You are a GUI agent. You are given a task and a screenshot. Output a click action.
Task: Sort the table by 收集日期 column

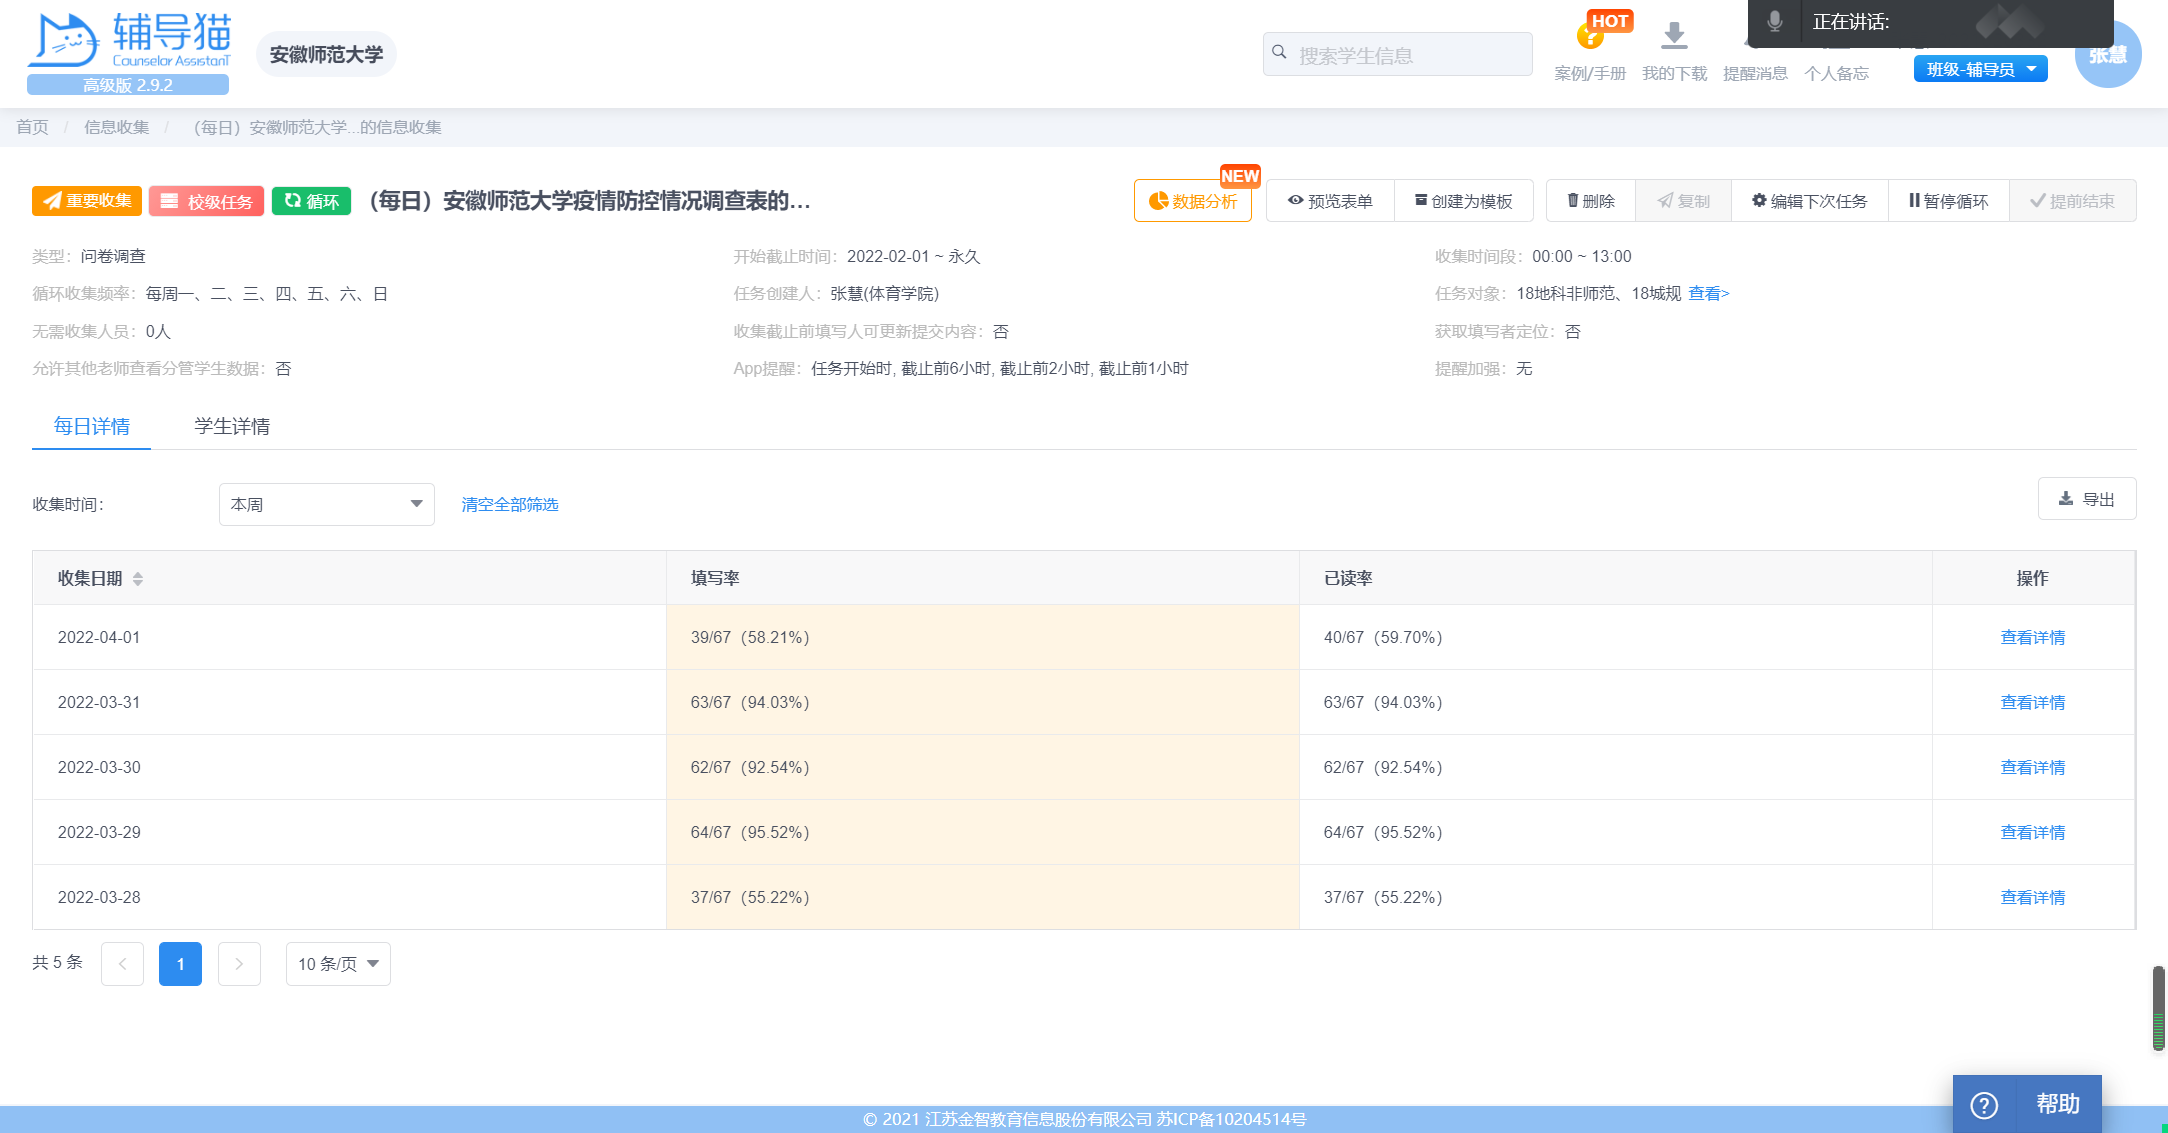click(138, 579)
